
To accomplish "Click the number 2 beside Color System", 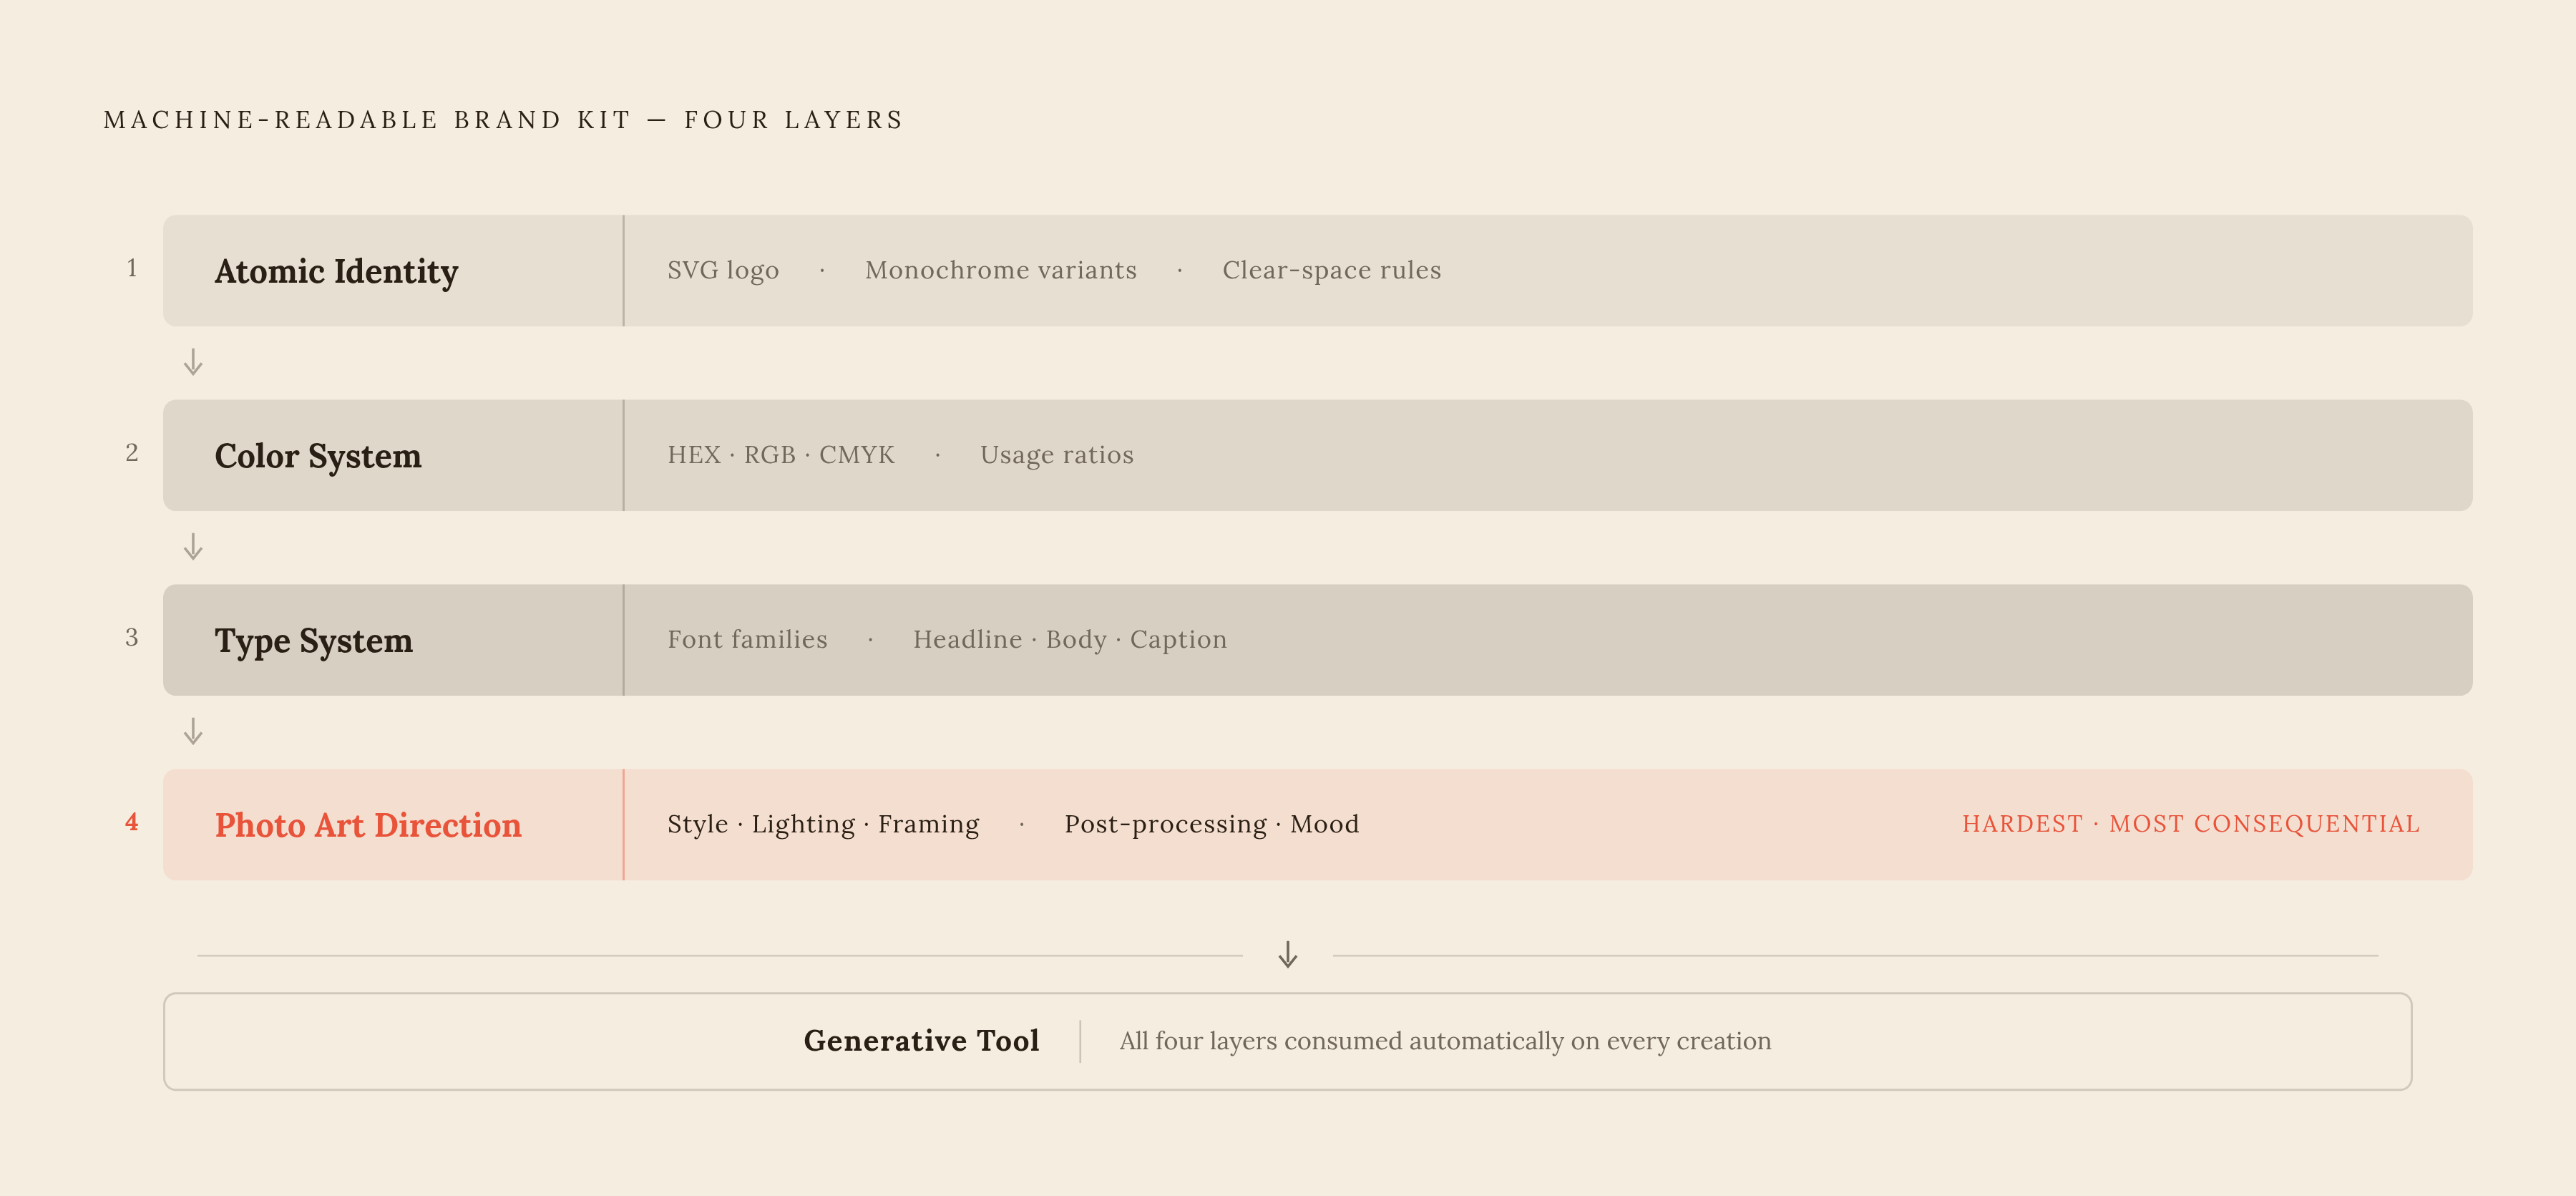I will pos(131,453).
